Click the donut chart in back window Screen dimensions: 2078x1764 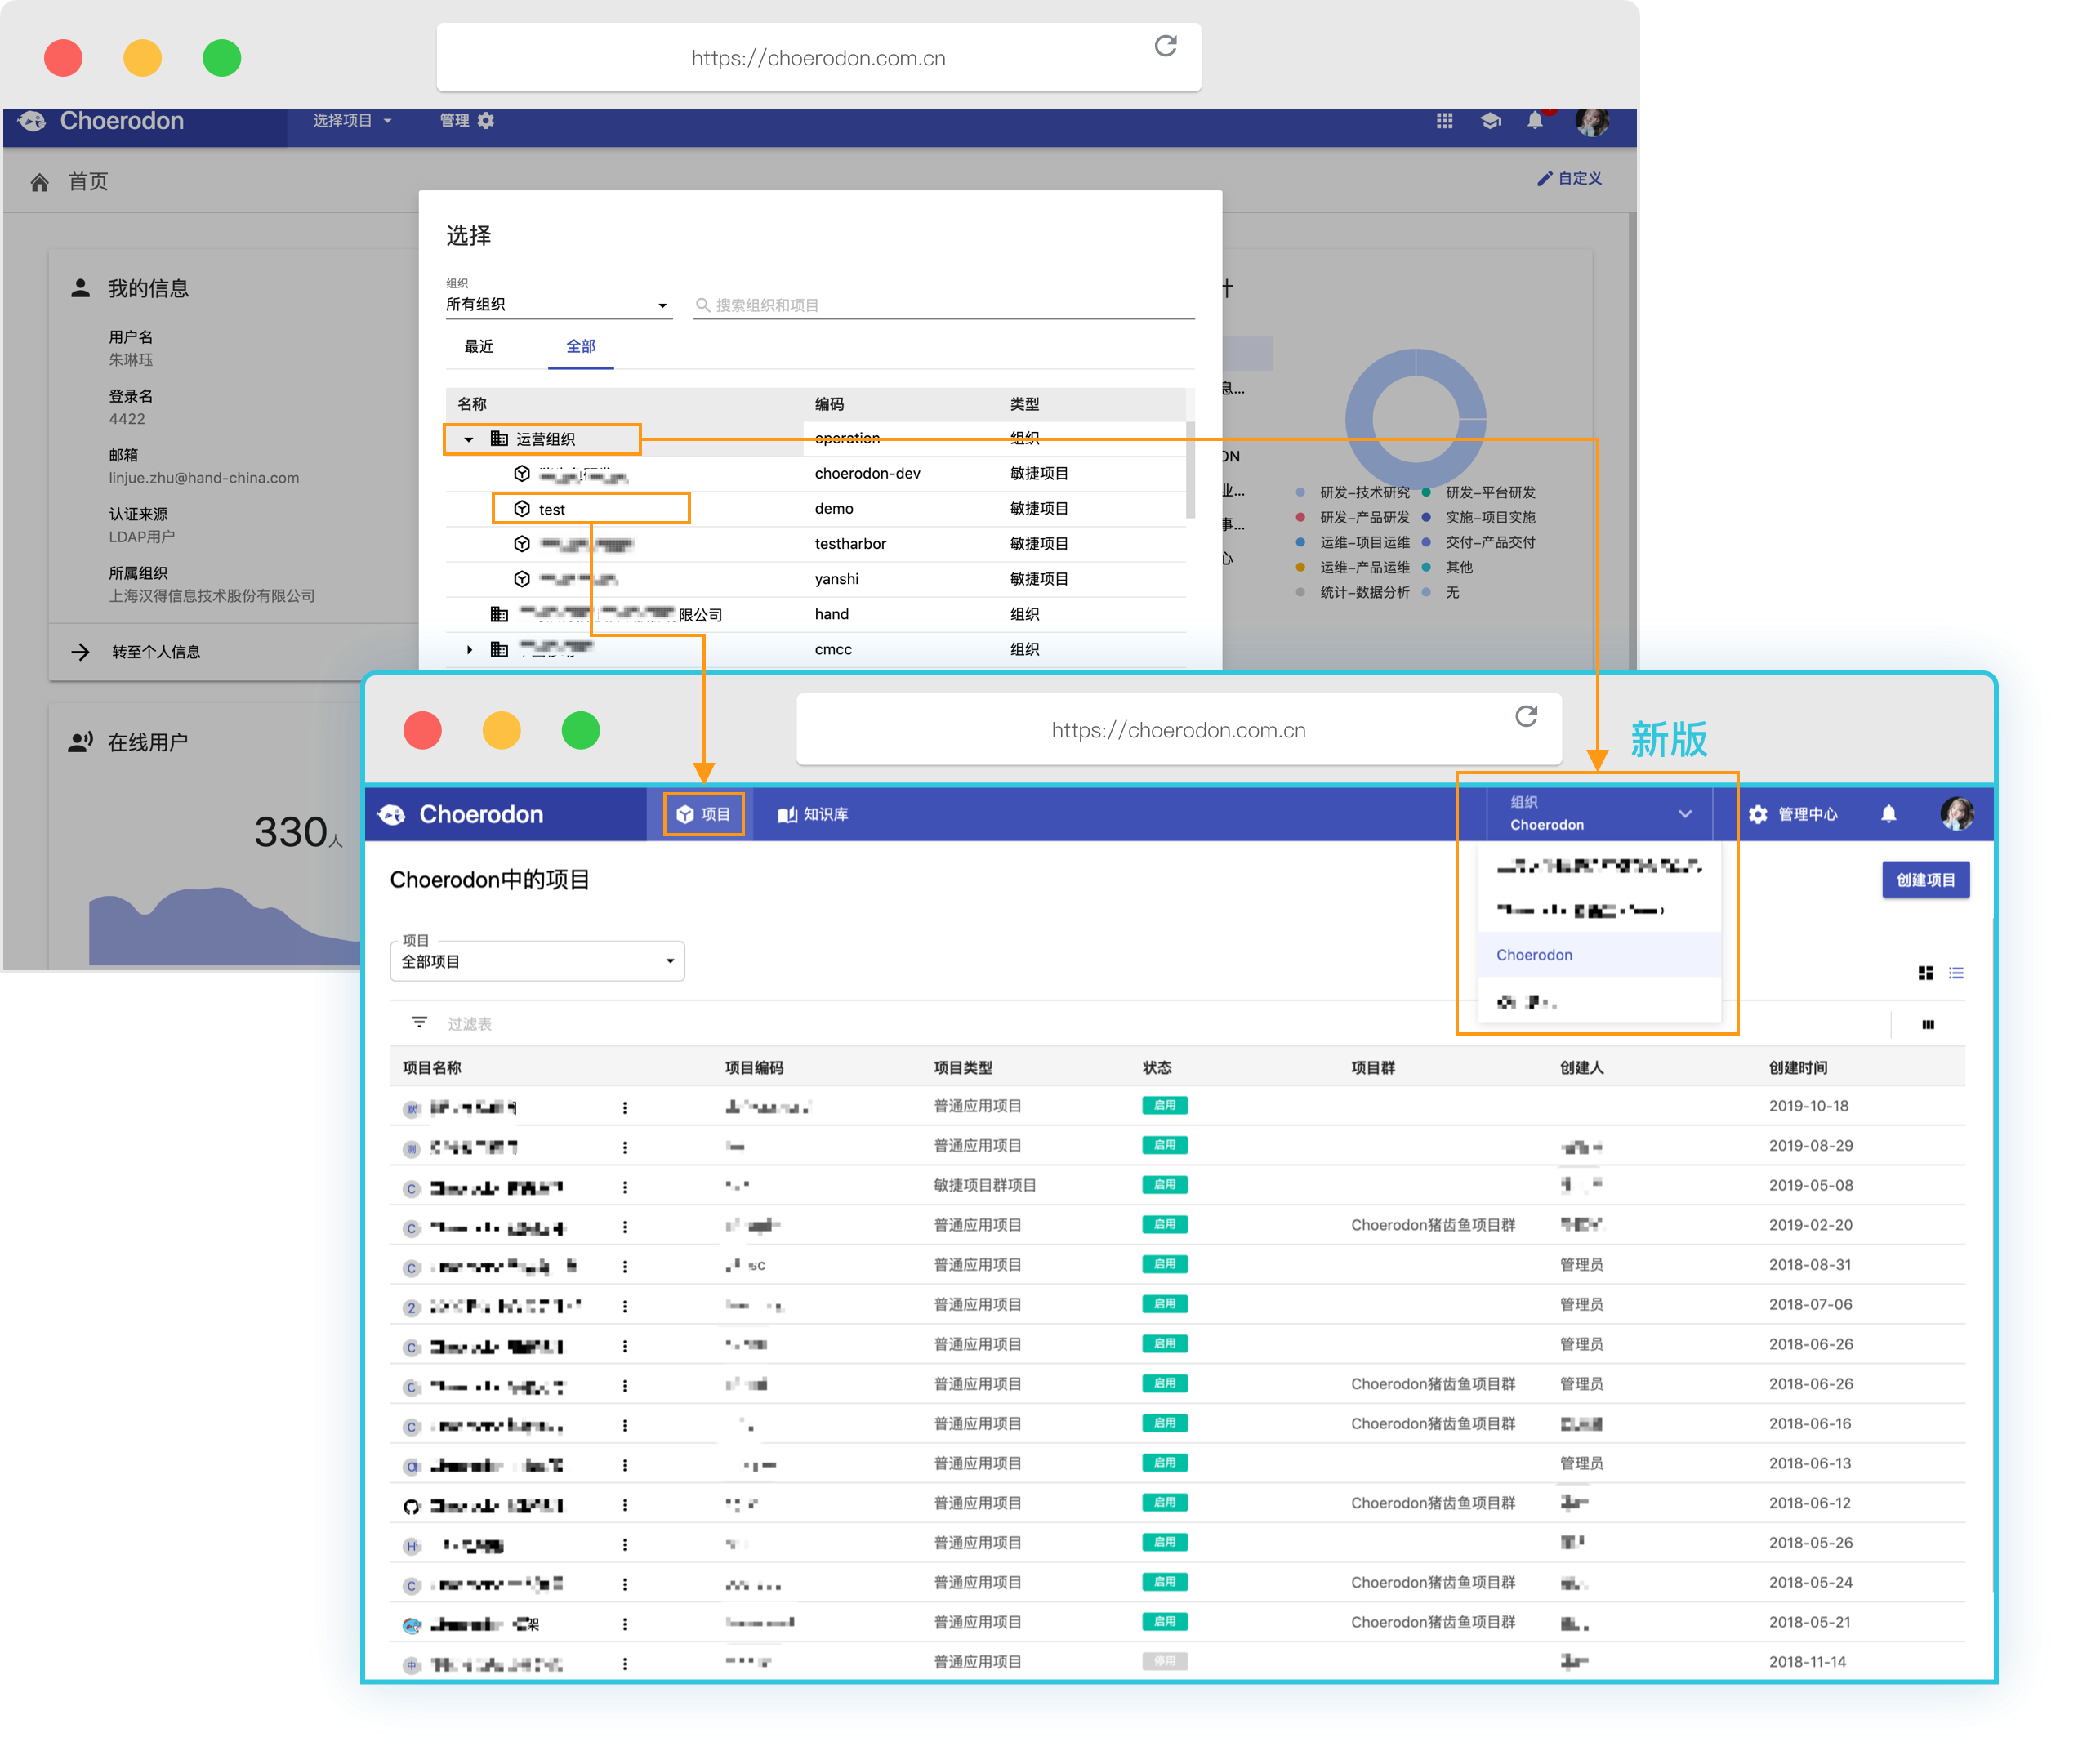pyautogui.click(x=1415, y=419)
